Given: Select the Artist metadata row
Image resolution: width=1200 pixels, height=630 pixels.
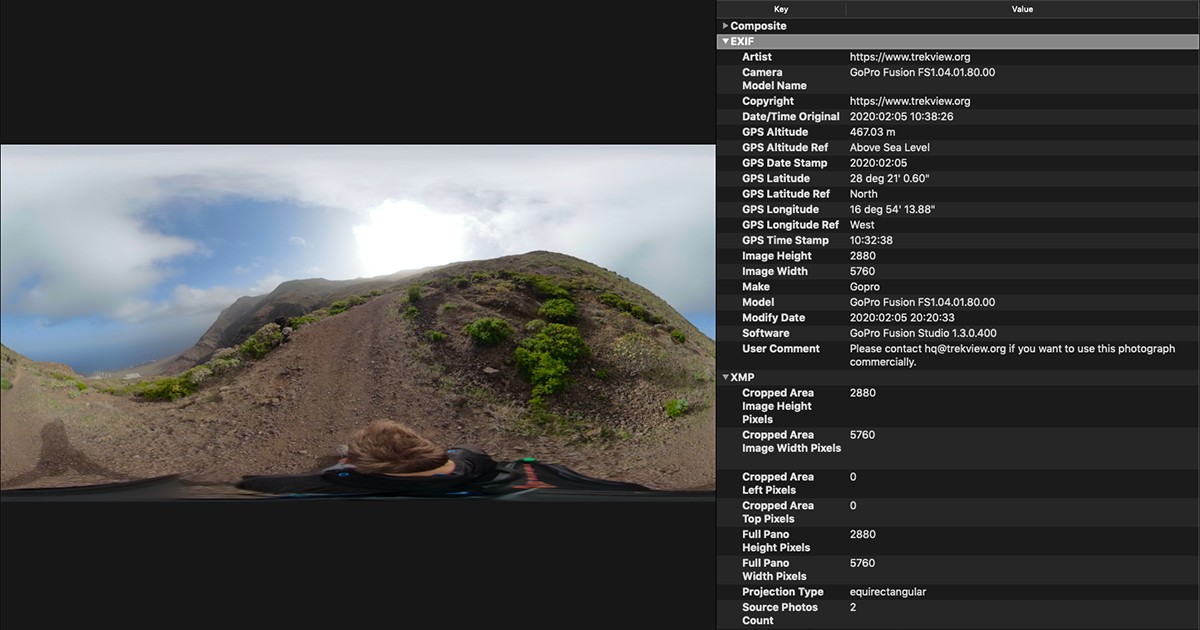Looking at the screenshot, I should click(x=757, y=57).
